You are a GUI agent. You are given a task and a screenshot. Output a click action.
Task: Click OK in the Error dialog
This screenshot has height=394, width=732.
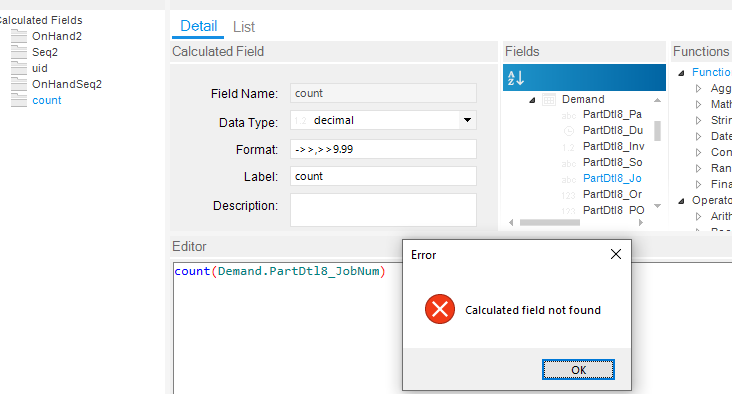(x=578, y=370)
